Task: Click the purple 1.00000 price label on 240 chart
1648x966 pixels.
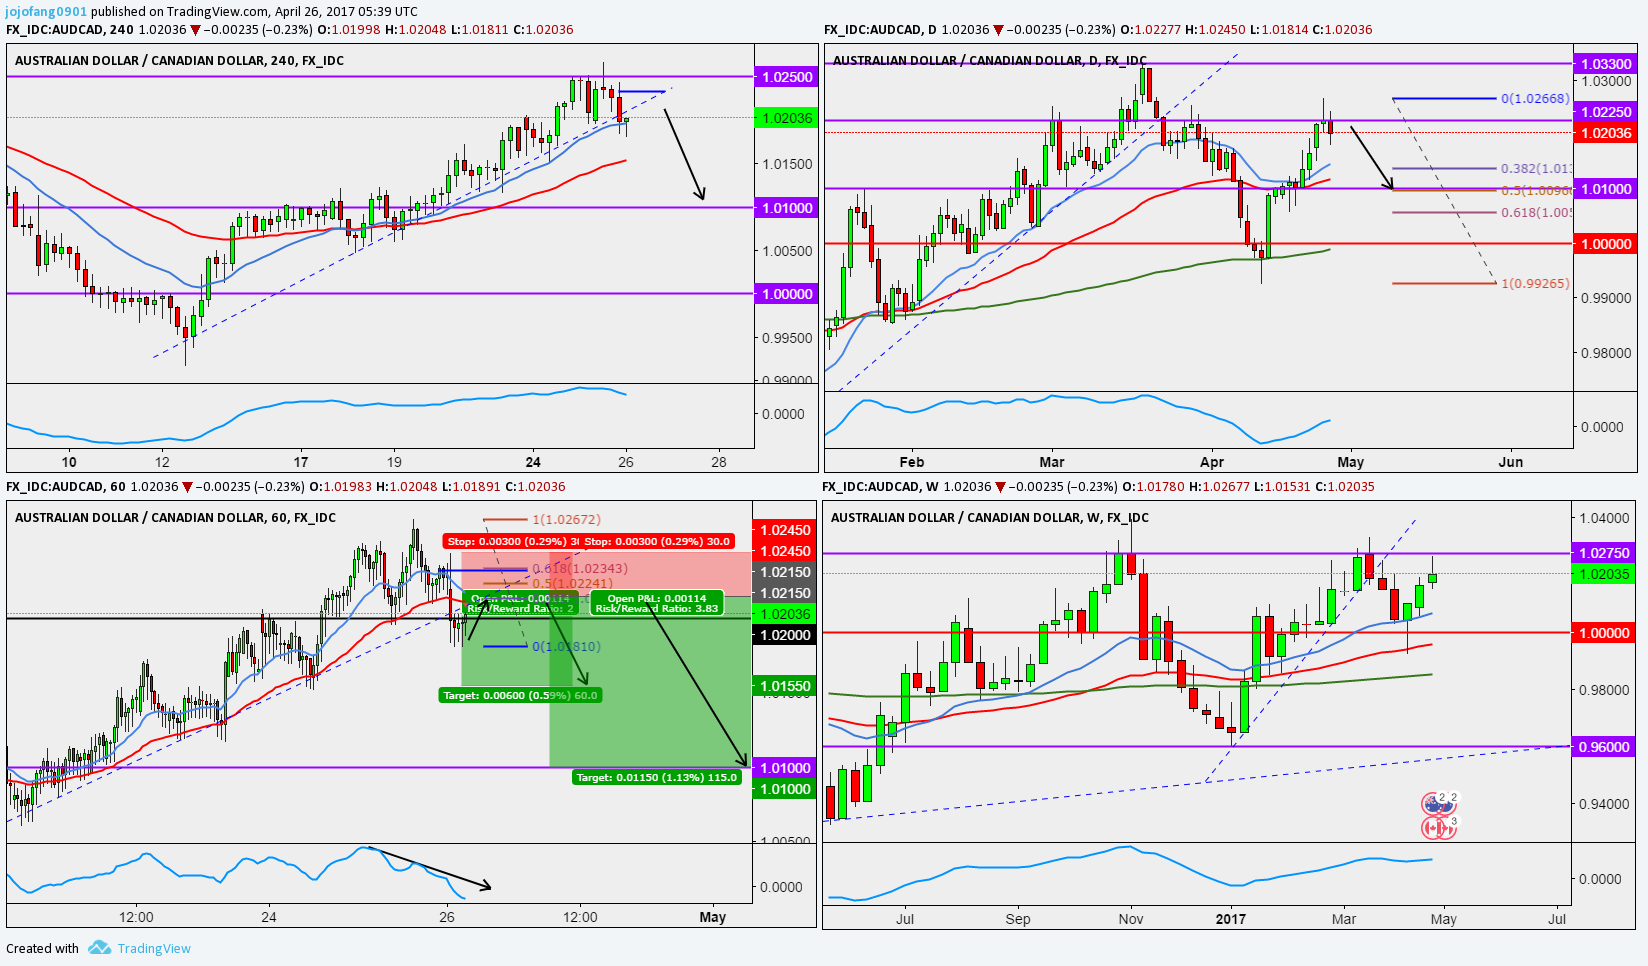Action: click(x=787, y=294)
